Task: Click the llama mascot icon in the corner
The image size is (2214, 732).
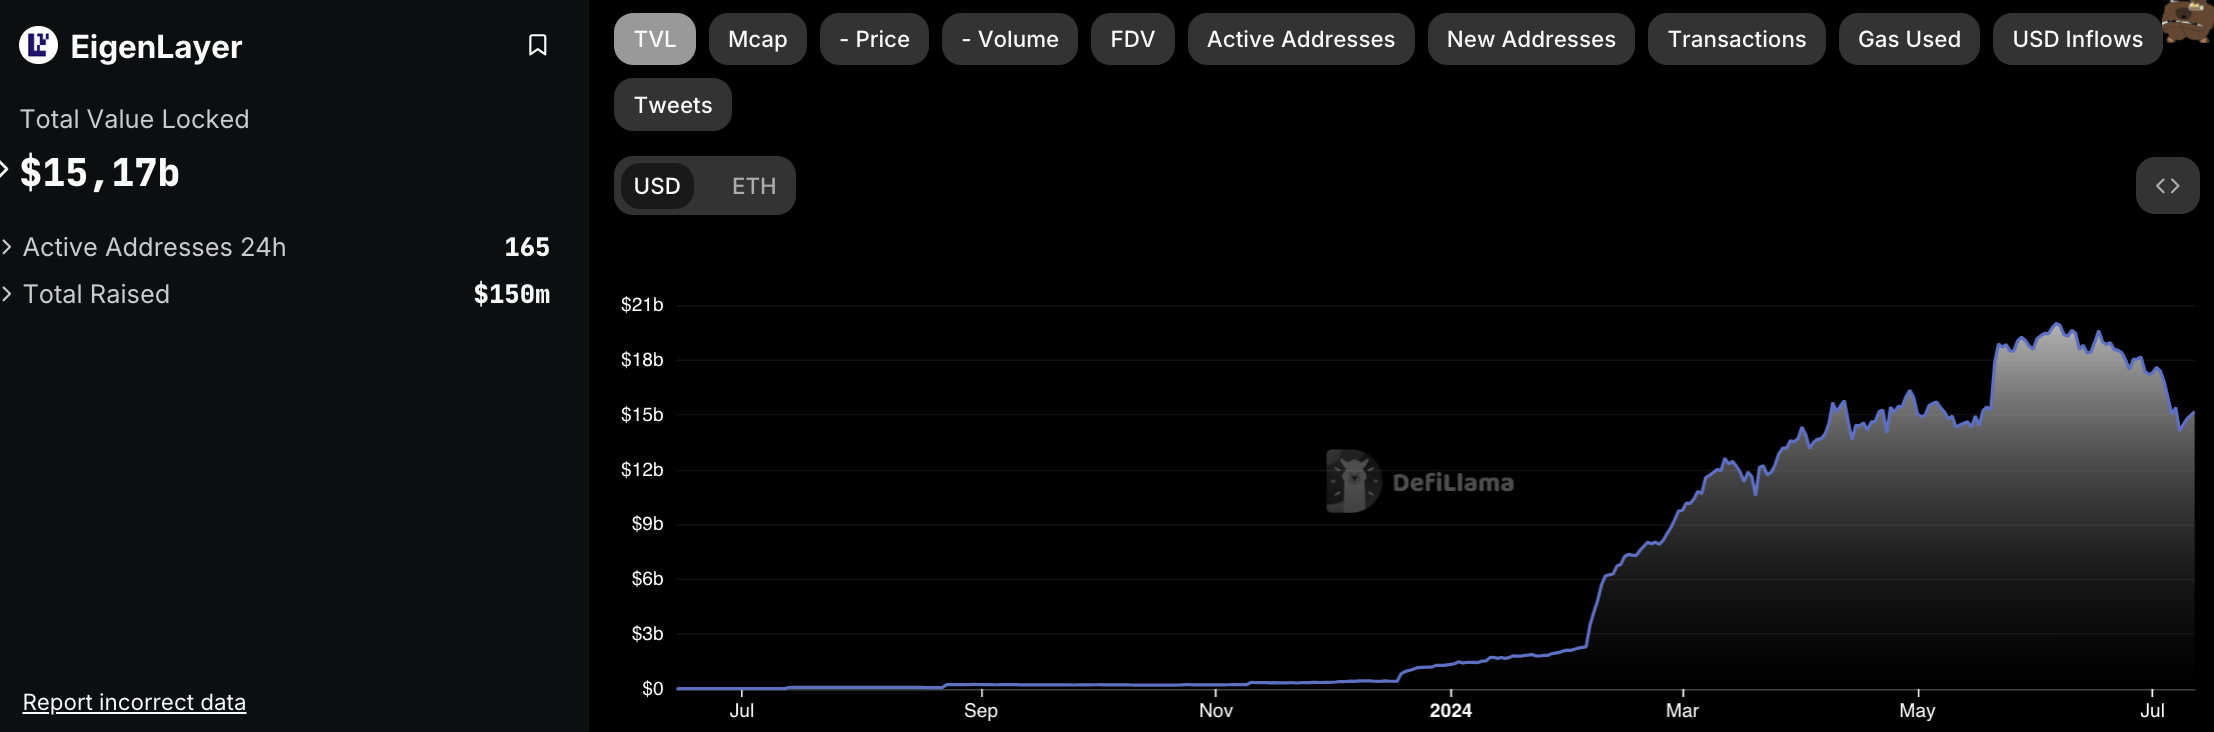Action: point(2188,22)
